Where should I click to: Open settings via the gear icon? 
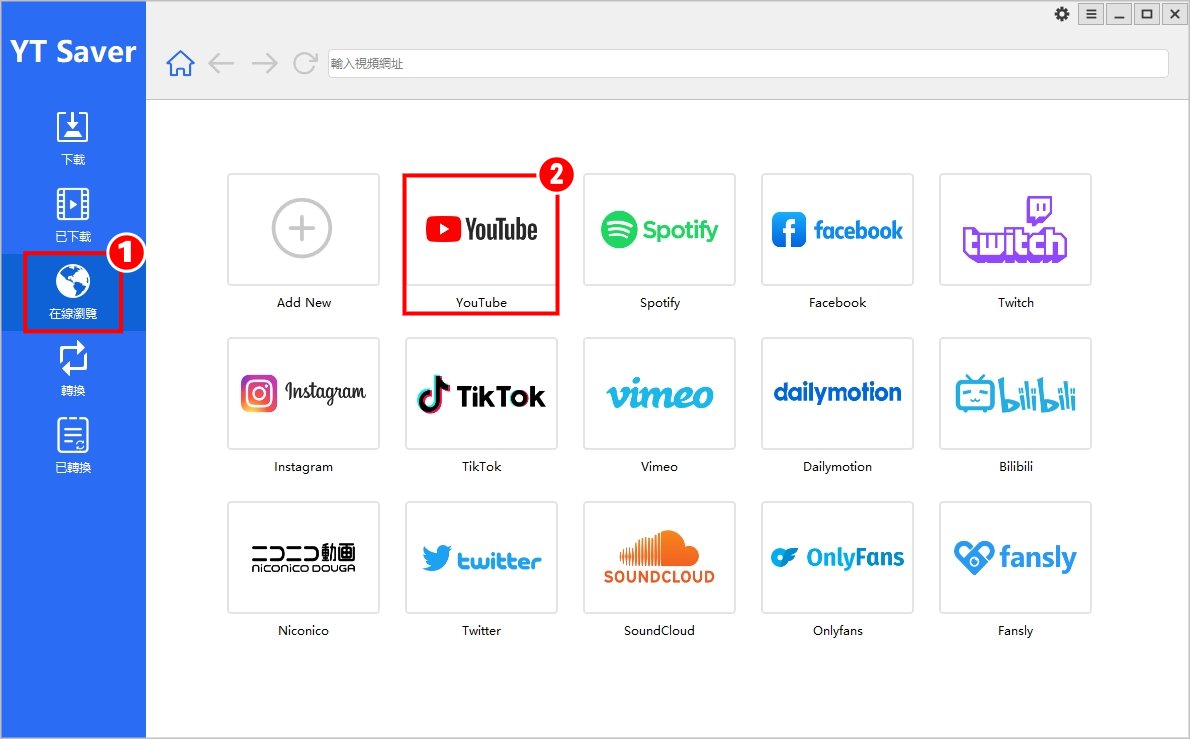[x=1062, y=14]
